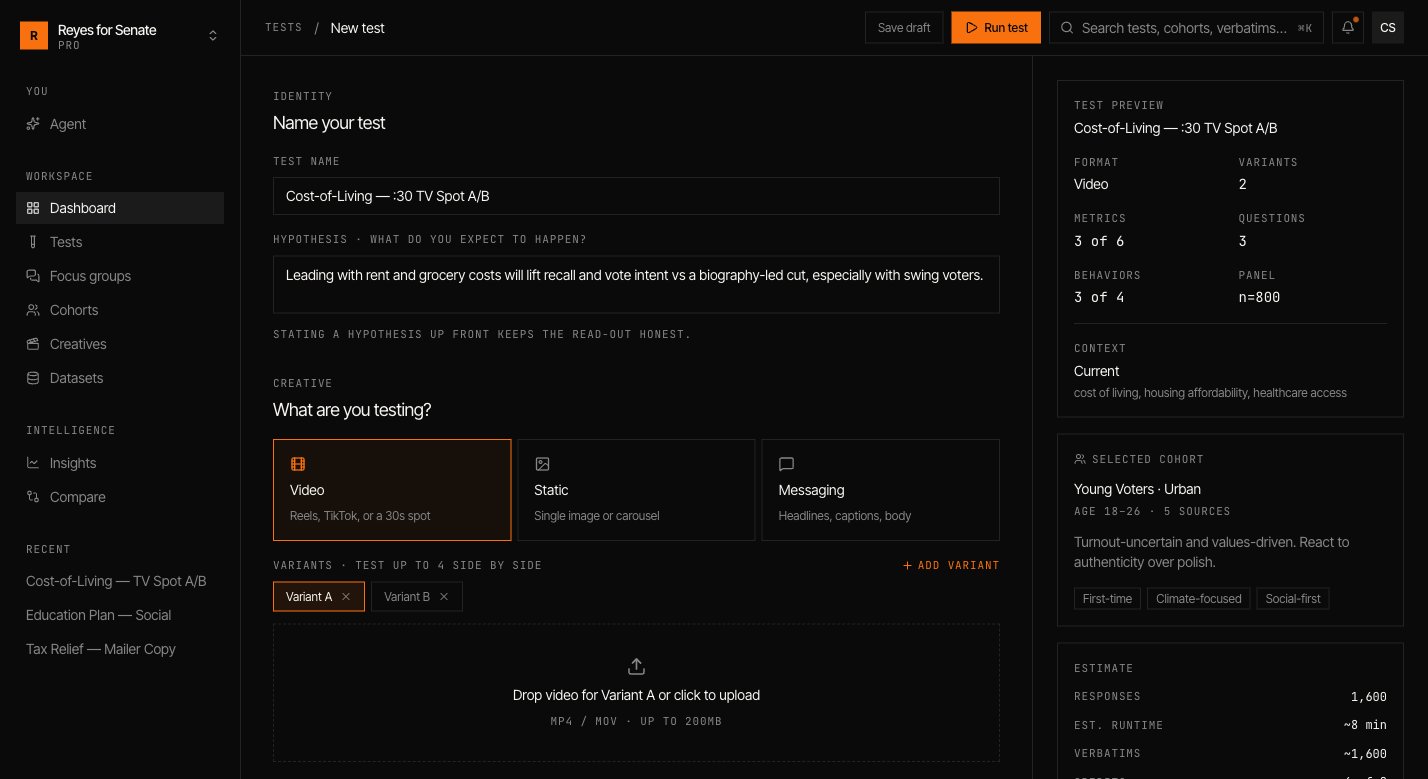The height and width of the screenshot is (779, 1428).
Task: Click into the Hypothesis text area
Action: coord(636,284)
